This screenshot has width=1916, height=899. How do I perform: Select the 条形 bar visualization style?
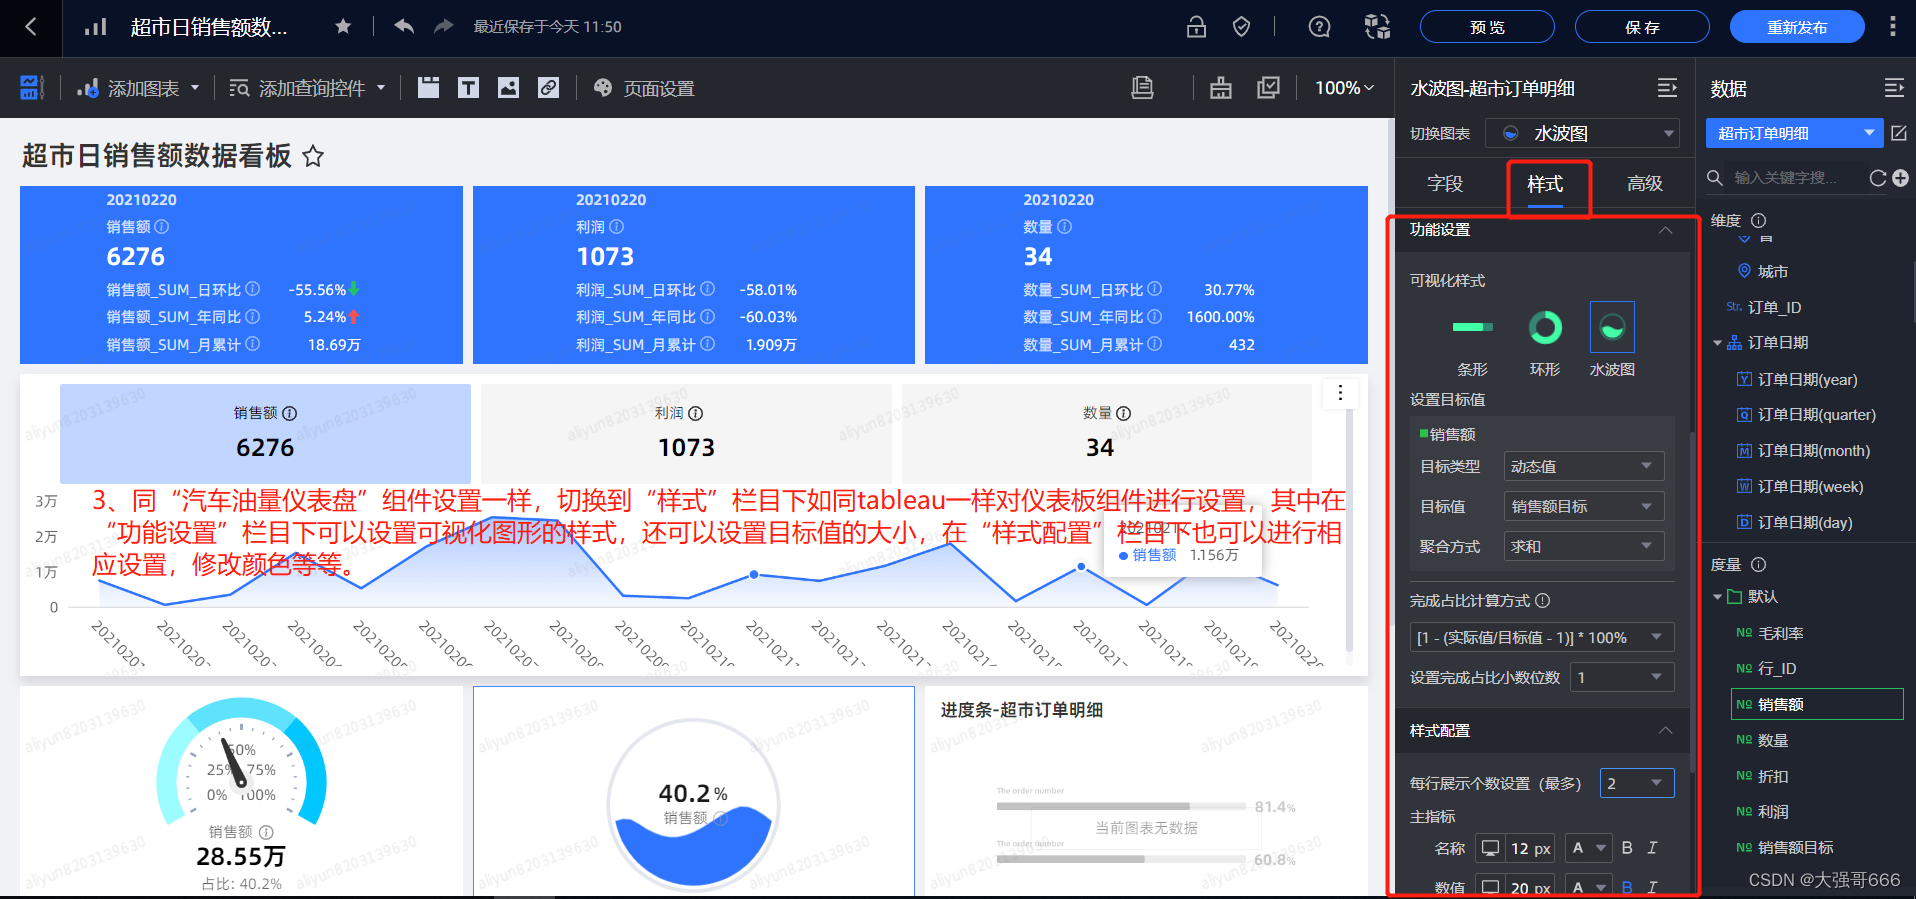[1472, 342]
